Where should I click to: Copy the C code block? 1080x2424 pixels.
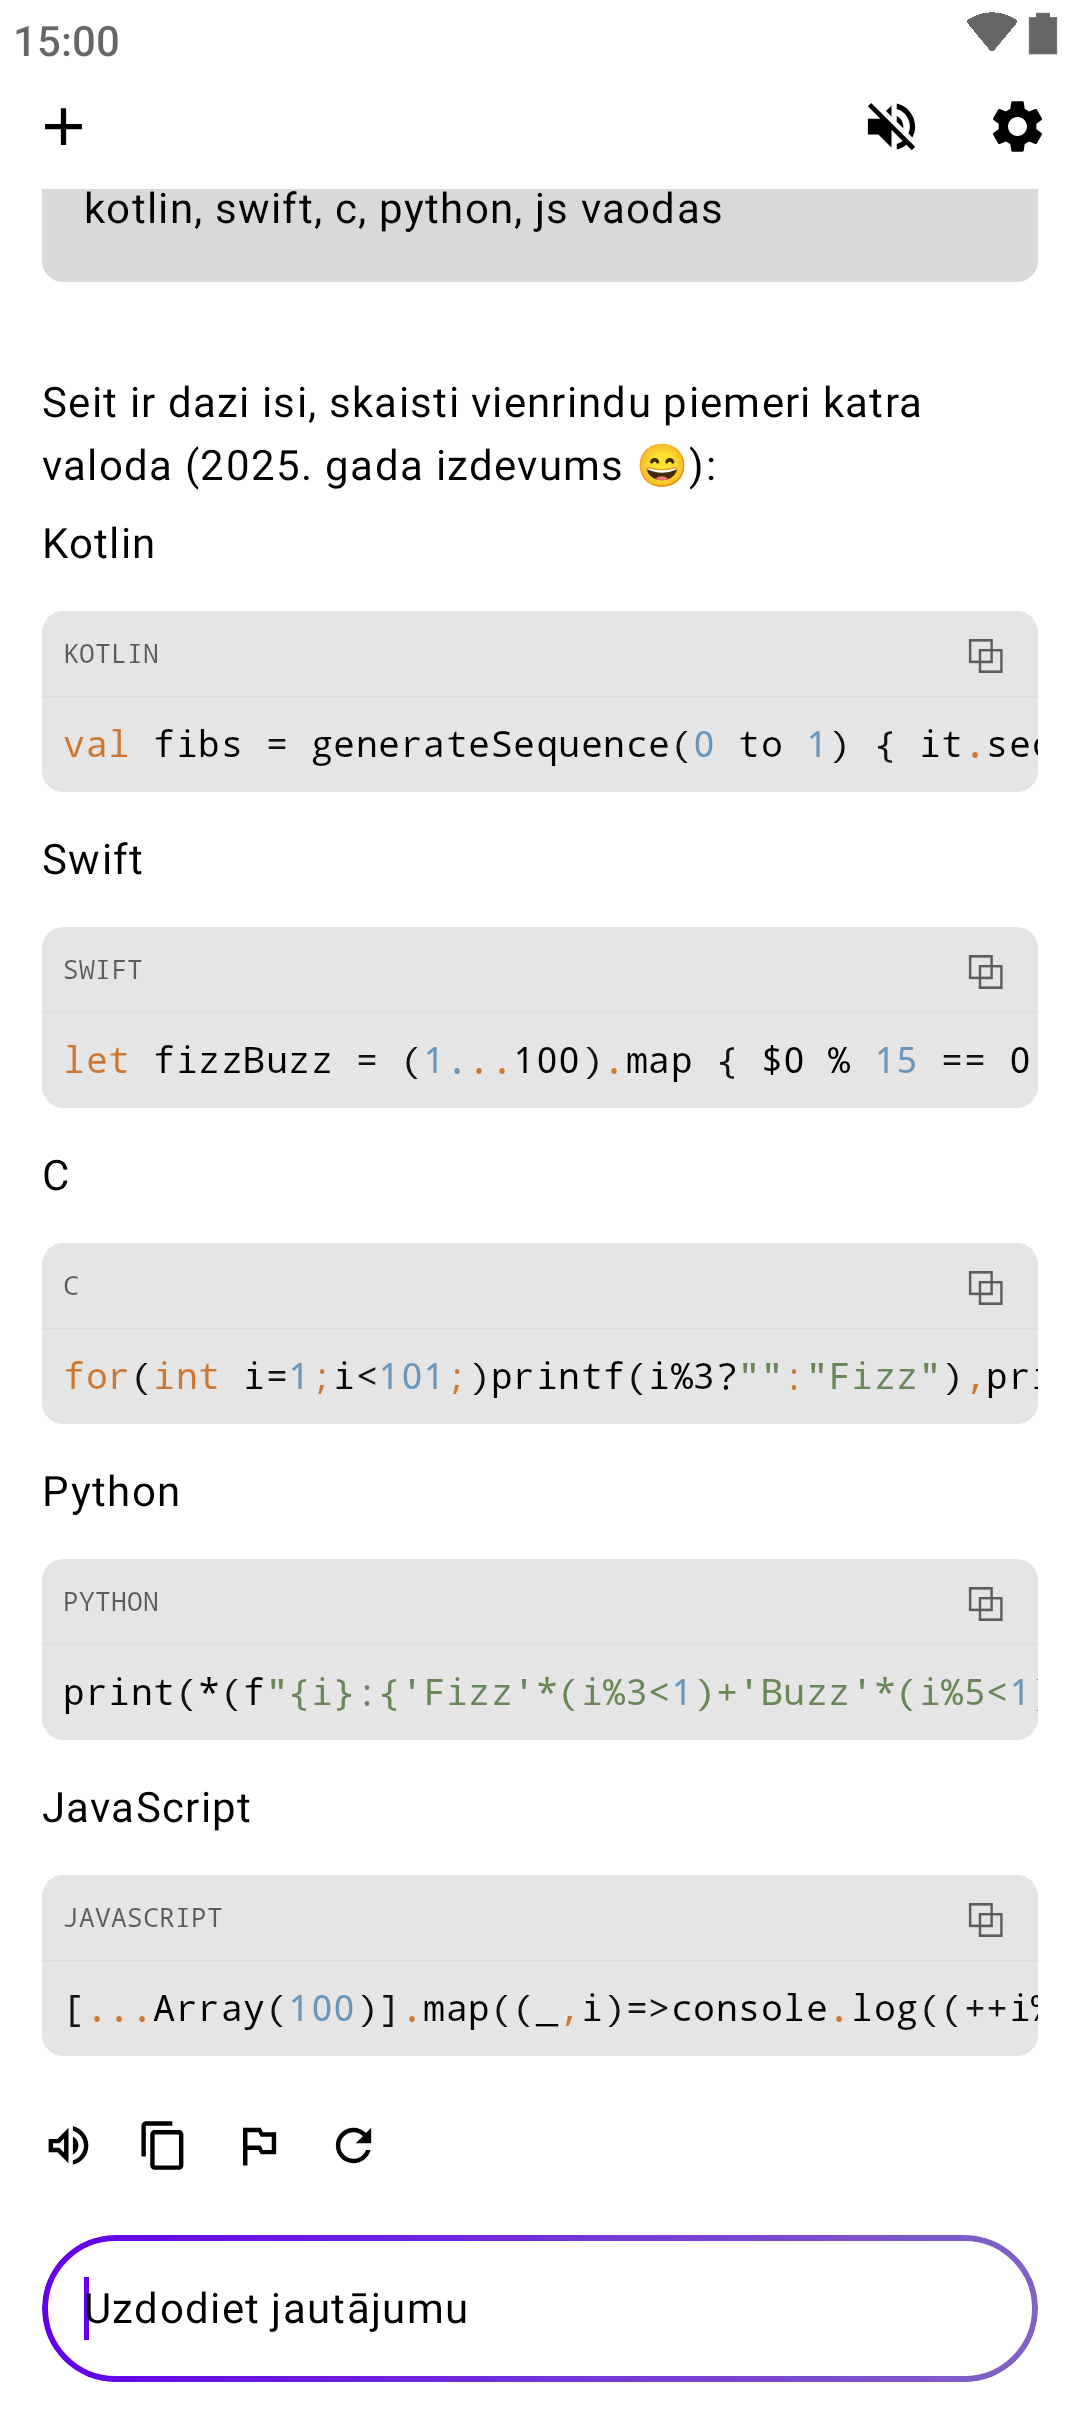pos(985,1287)
